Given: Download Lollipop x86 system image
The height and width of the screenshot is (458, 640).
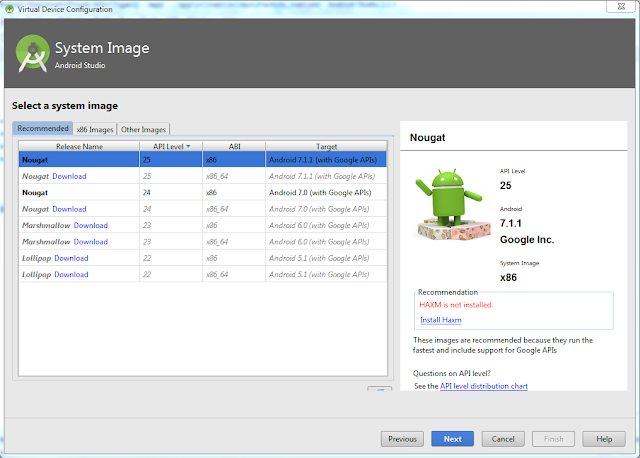Looking at the screenshot, I should [x=71, y=258].
